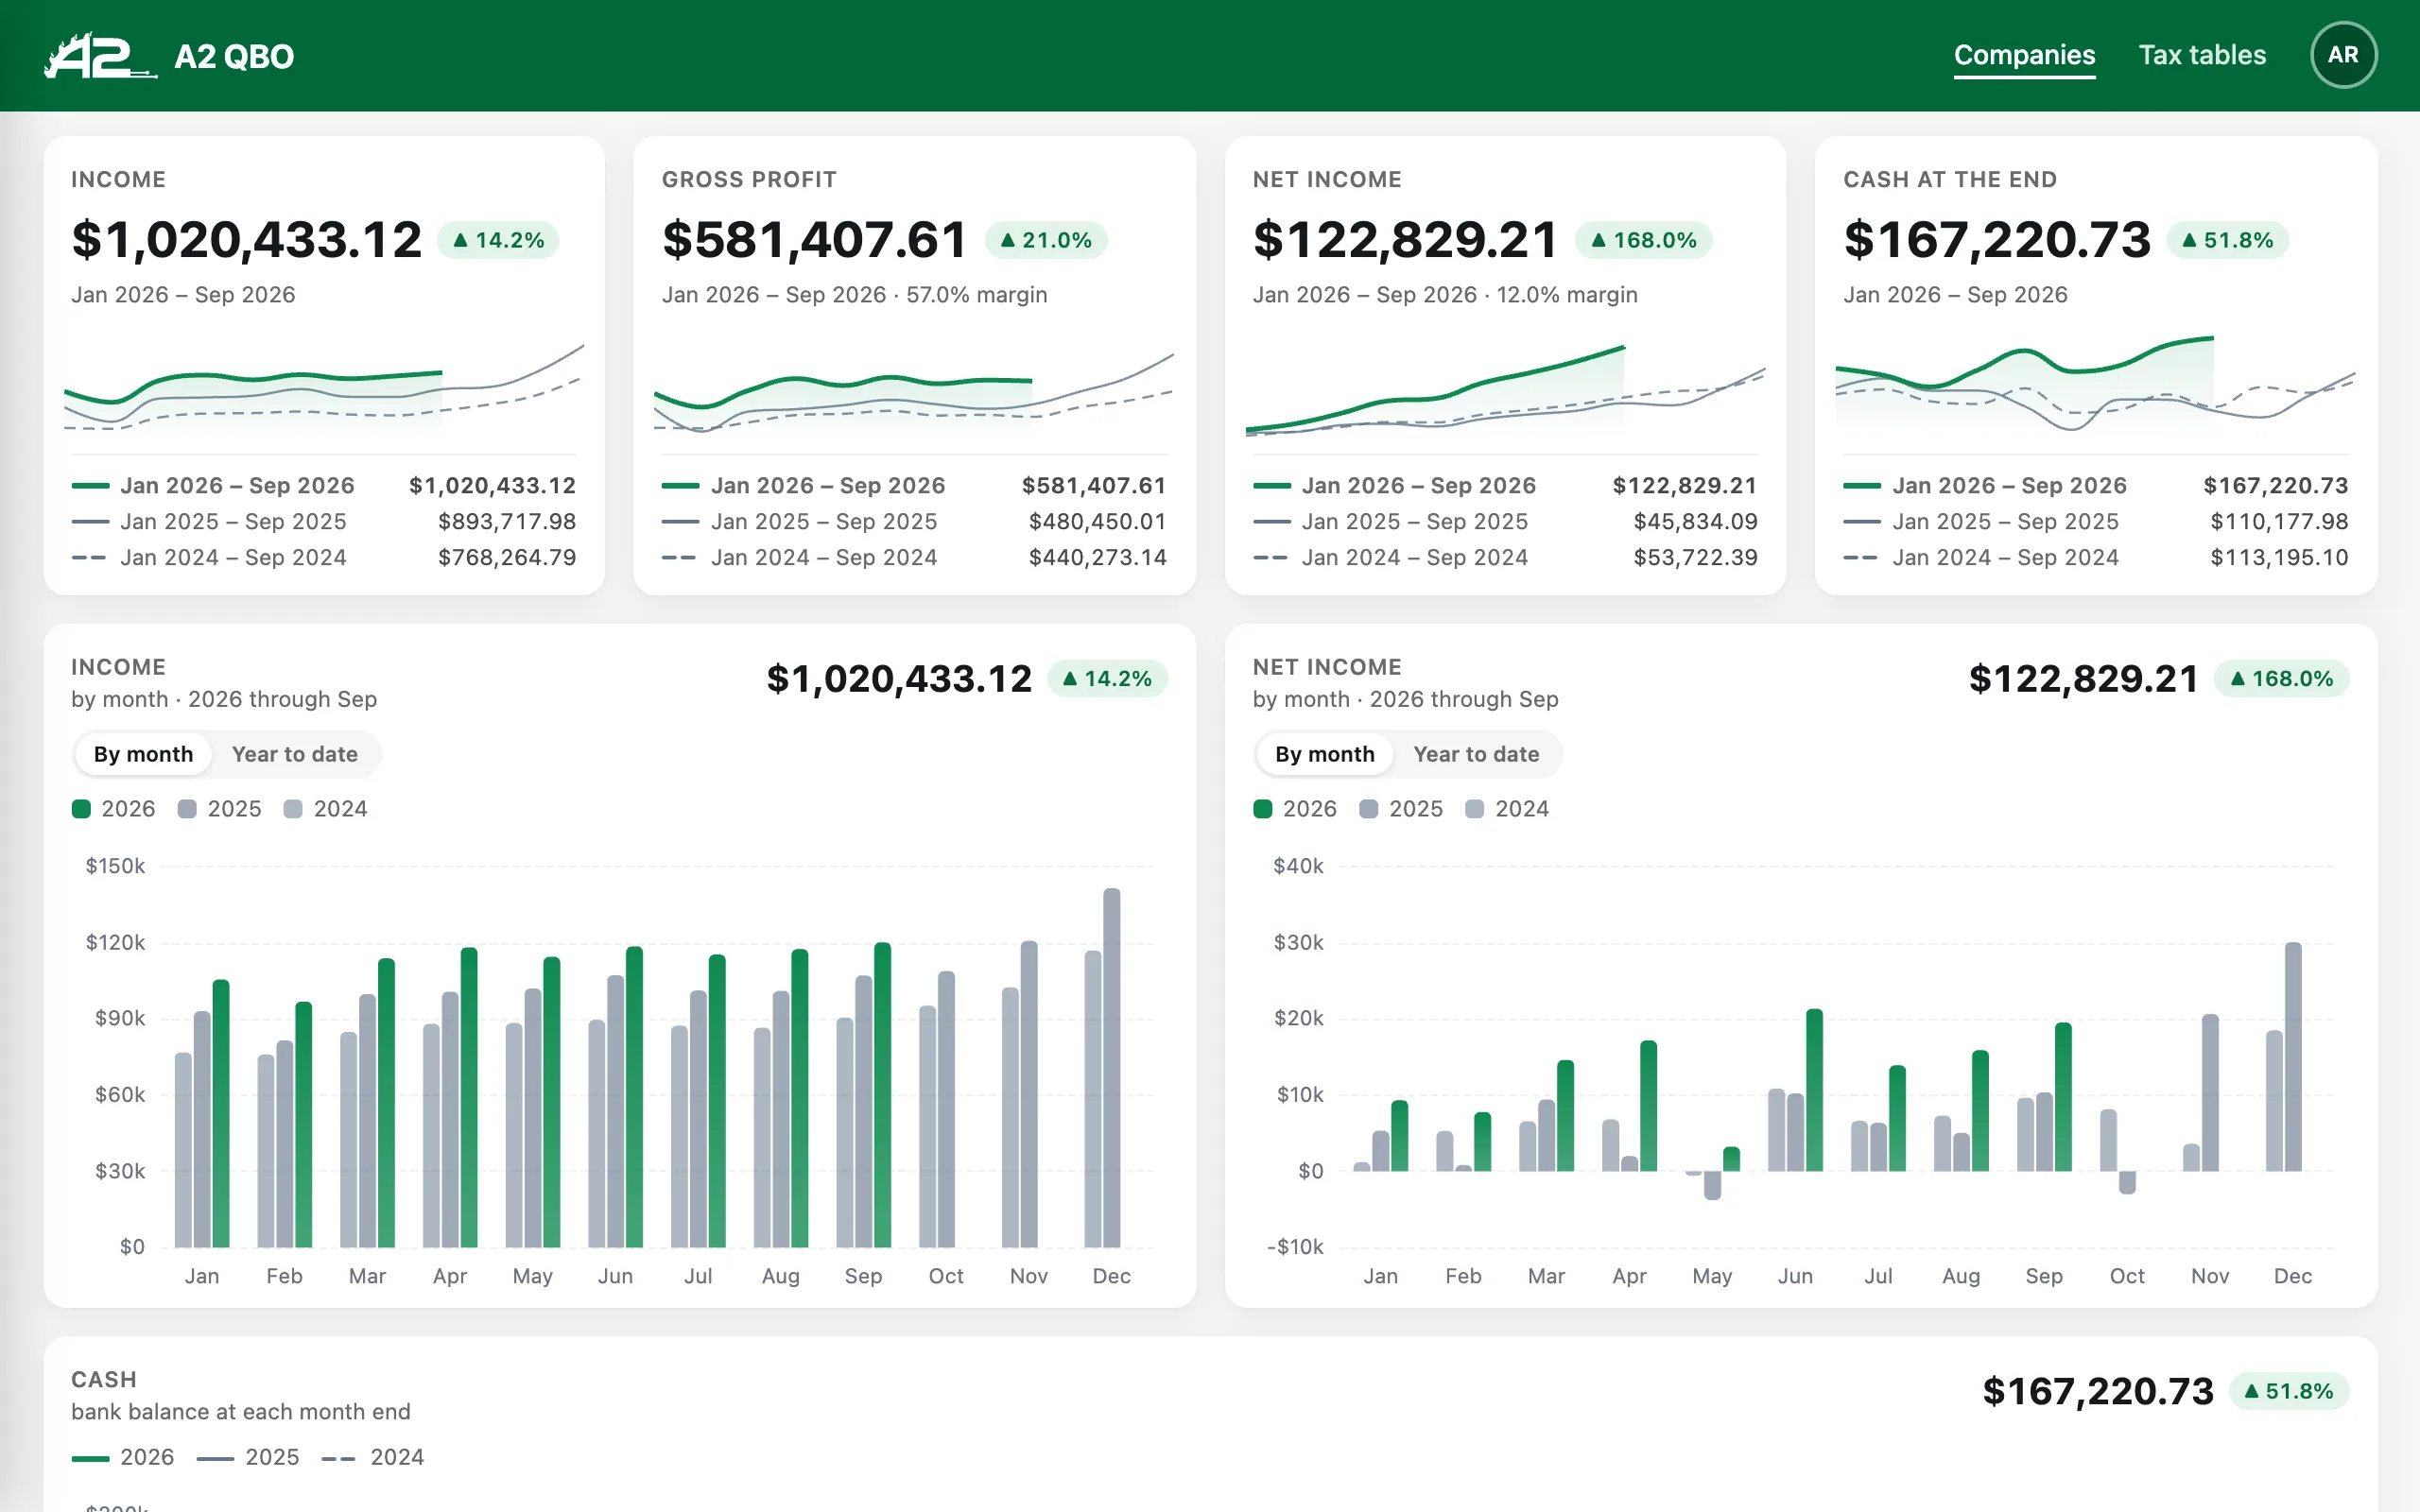Toggle 2024 series in Income bar chart legend
The image size is (2420, 1512).
tap(326, 809)
